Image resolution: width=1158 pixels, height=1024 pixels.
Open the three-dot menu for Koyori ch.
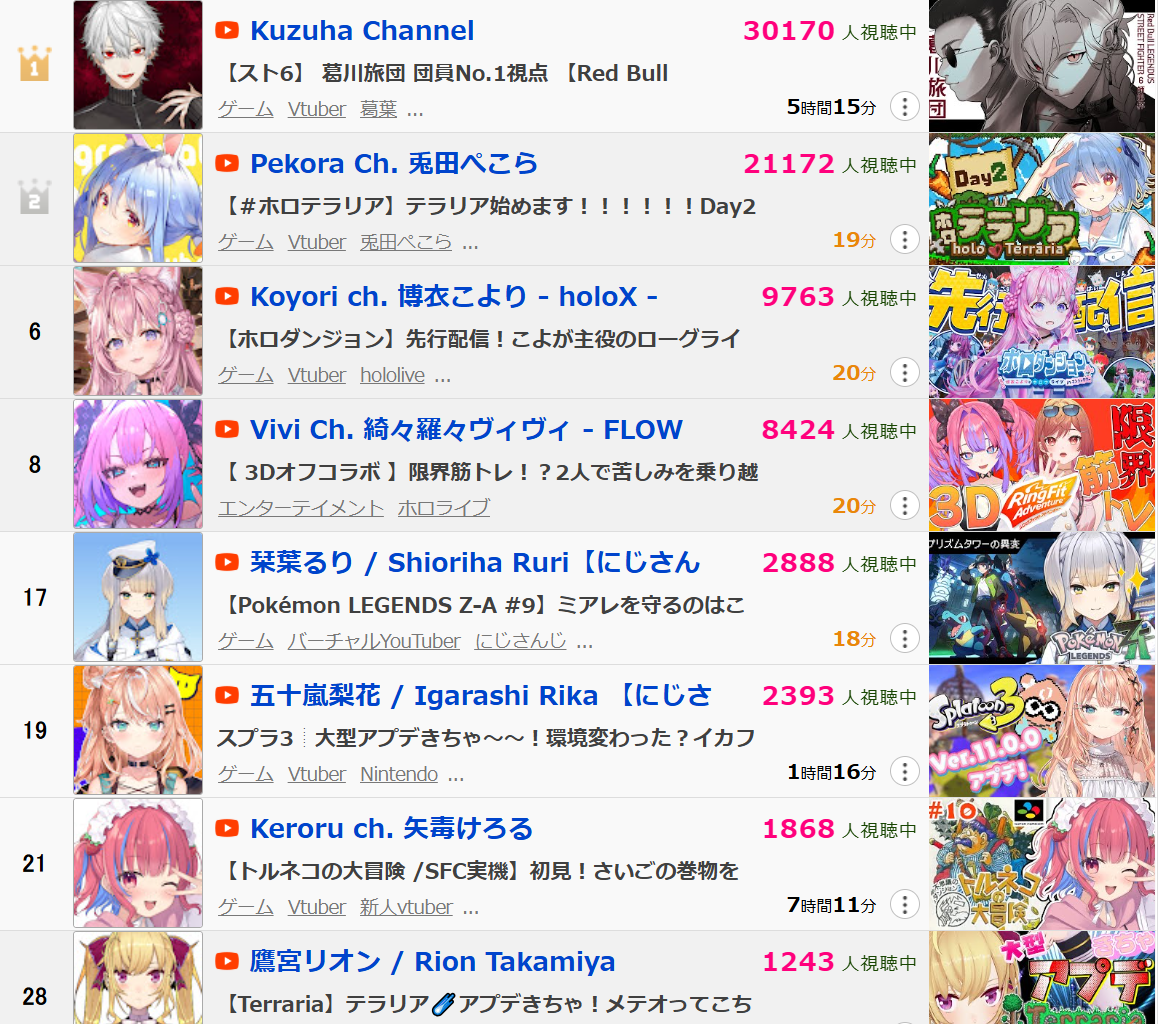click(904, 372)
